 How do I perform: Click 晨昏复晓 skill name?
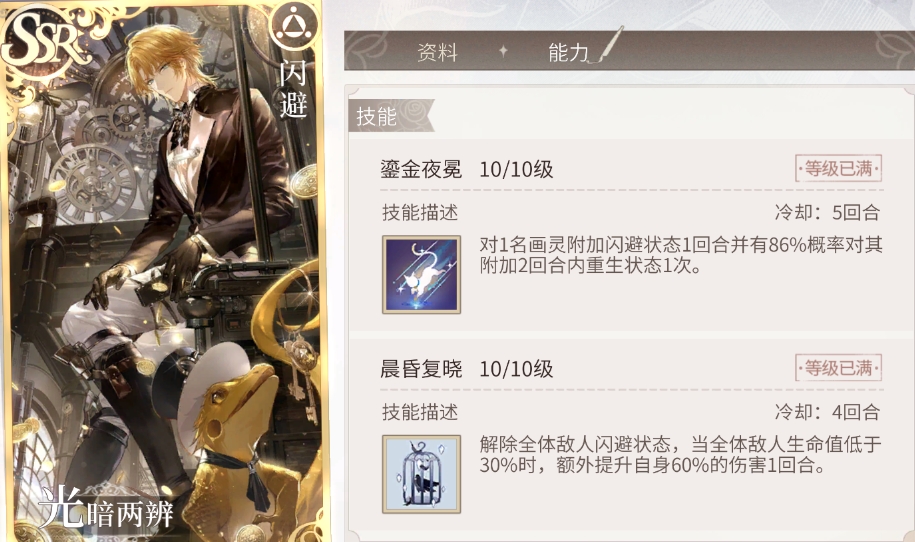point(421,369)
